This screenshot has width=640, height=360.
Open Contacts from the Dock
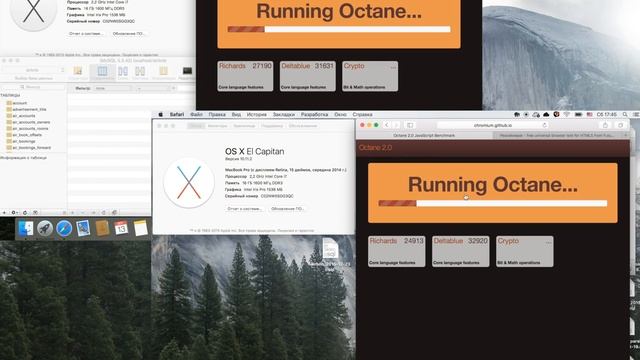click(102, 228)
